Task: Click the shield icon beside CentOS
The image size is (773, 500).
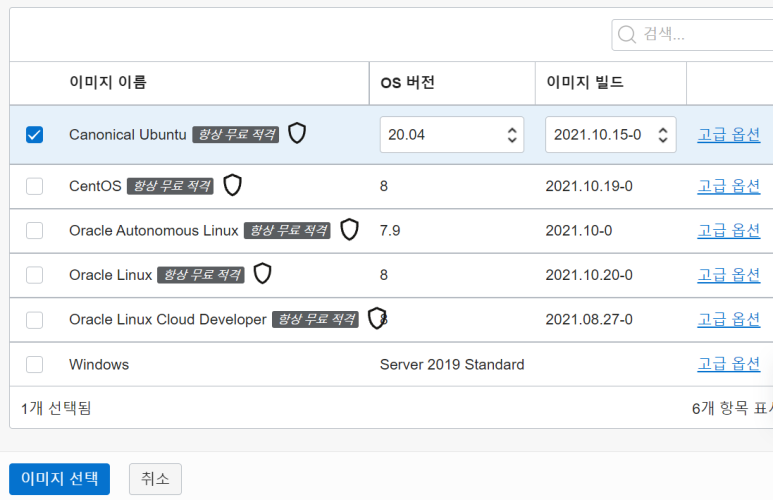Action: pos(232,185)
